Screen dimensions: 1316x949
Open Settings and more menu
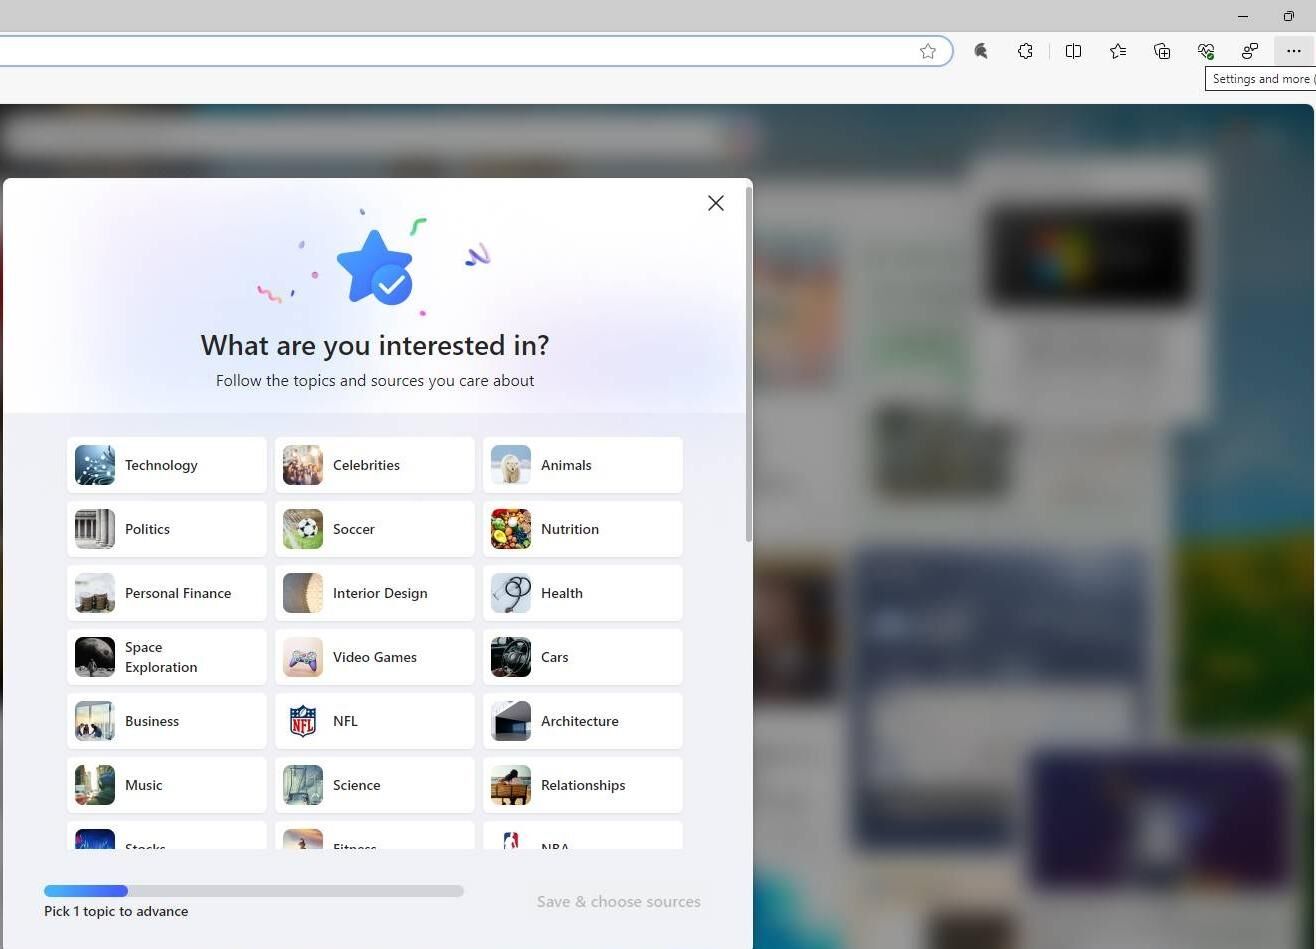pos(1293,51)
